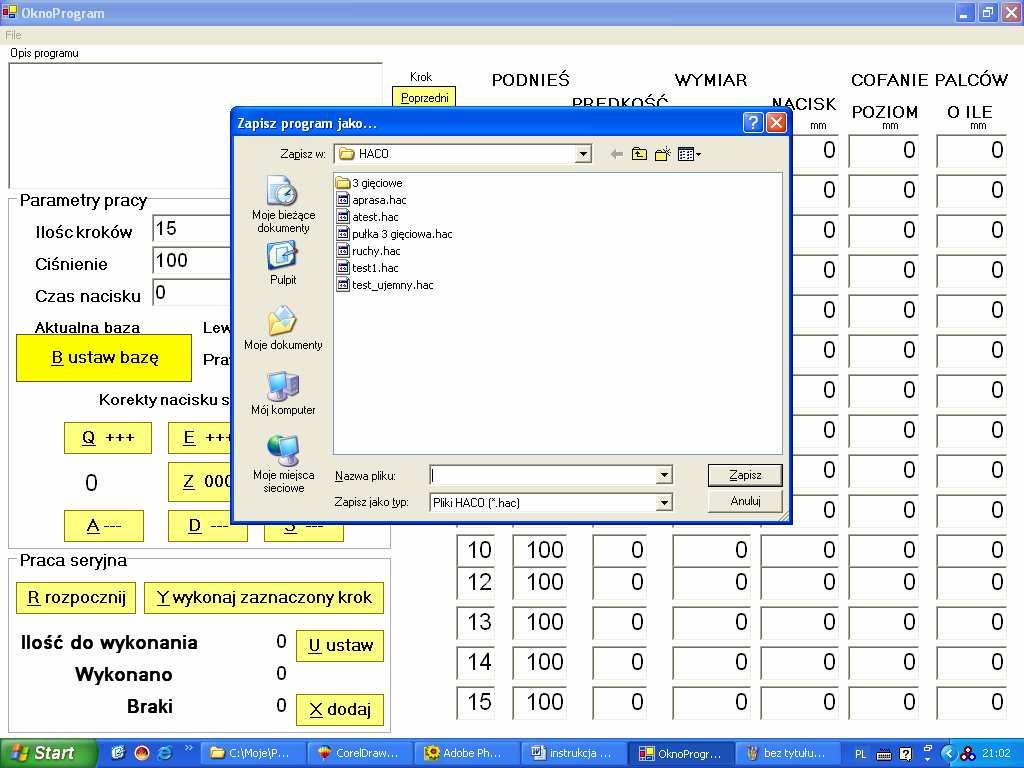1024x768 pixels.
Task: Click the system clock 21:02
Action: [x=997, y=753]
